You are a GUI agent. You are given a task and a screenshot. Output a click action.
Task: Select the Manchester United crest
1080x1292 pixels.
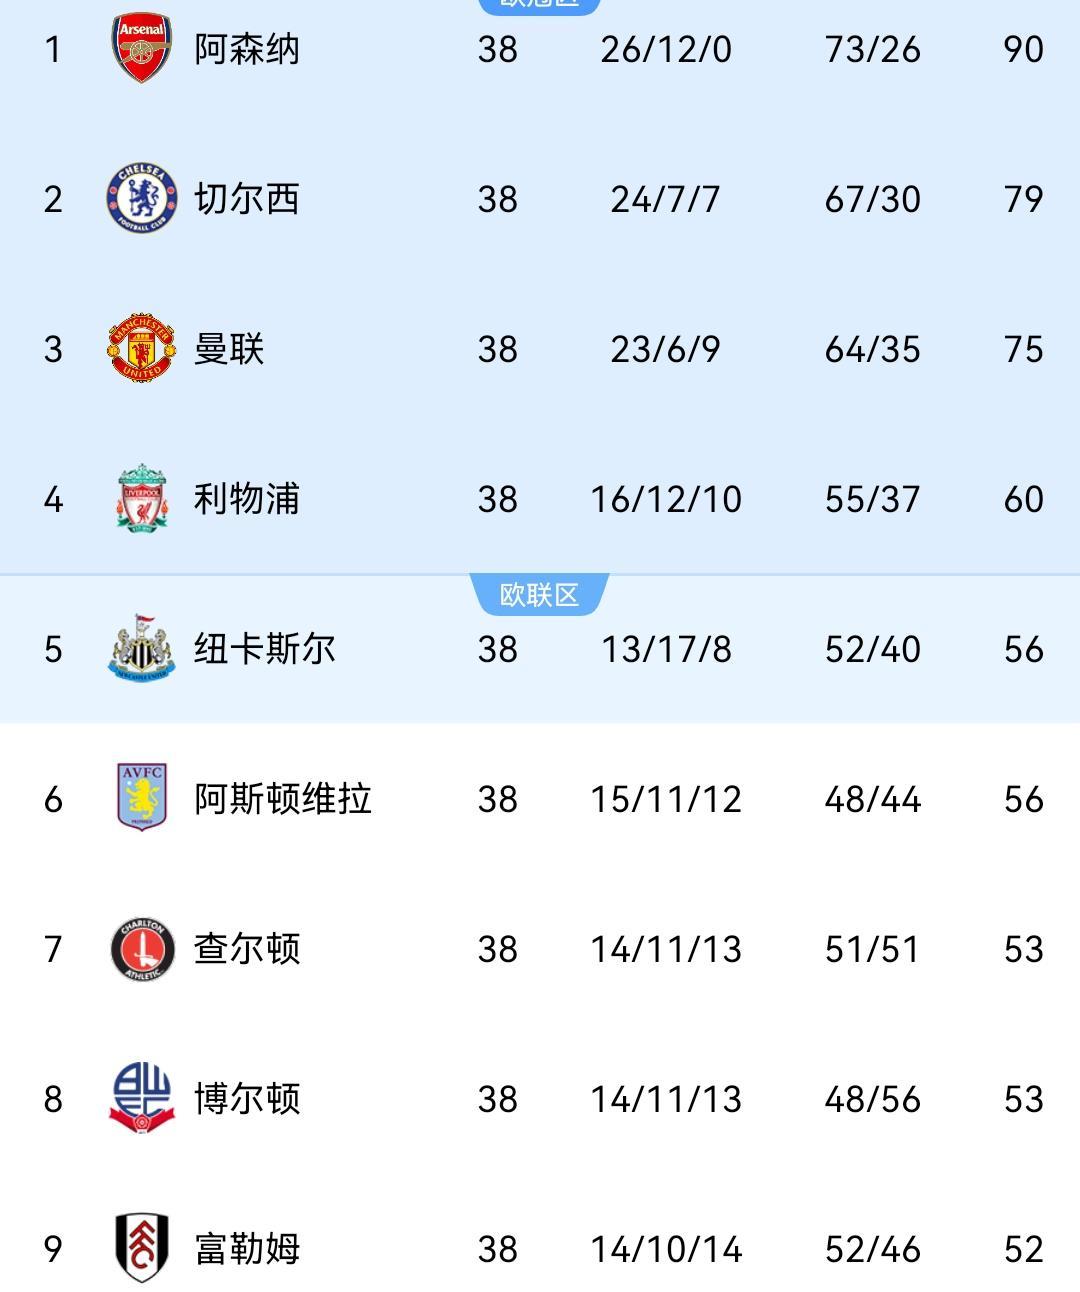pyautogui.click(x=141, y=348)
